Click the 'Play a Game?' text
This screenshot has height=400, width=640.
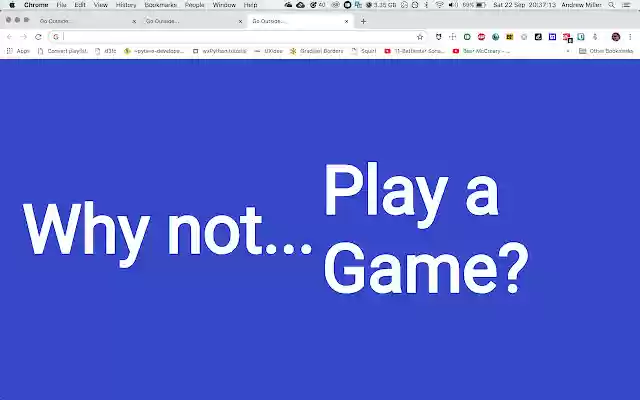pyautogui.click(x=426, y=228)
